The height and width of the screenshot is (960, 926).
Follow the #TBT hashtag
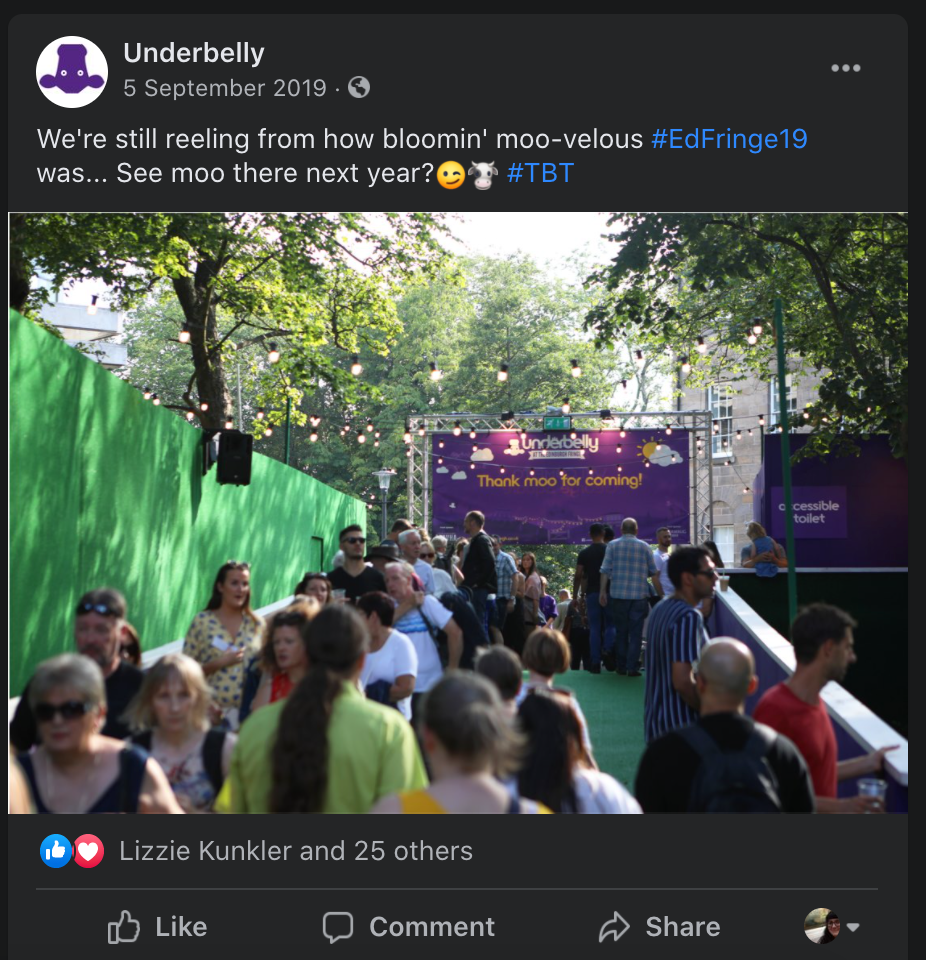click(540, 173)
